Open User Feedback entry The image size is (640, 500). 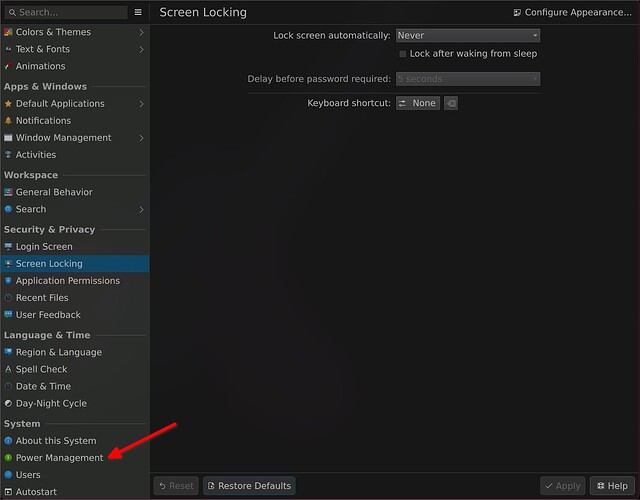coord(75,315)
